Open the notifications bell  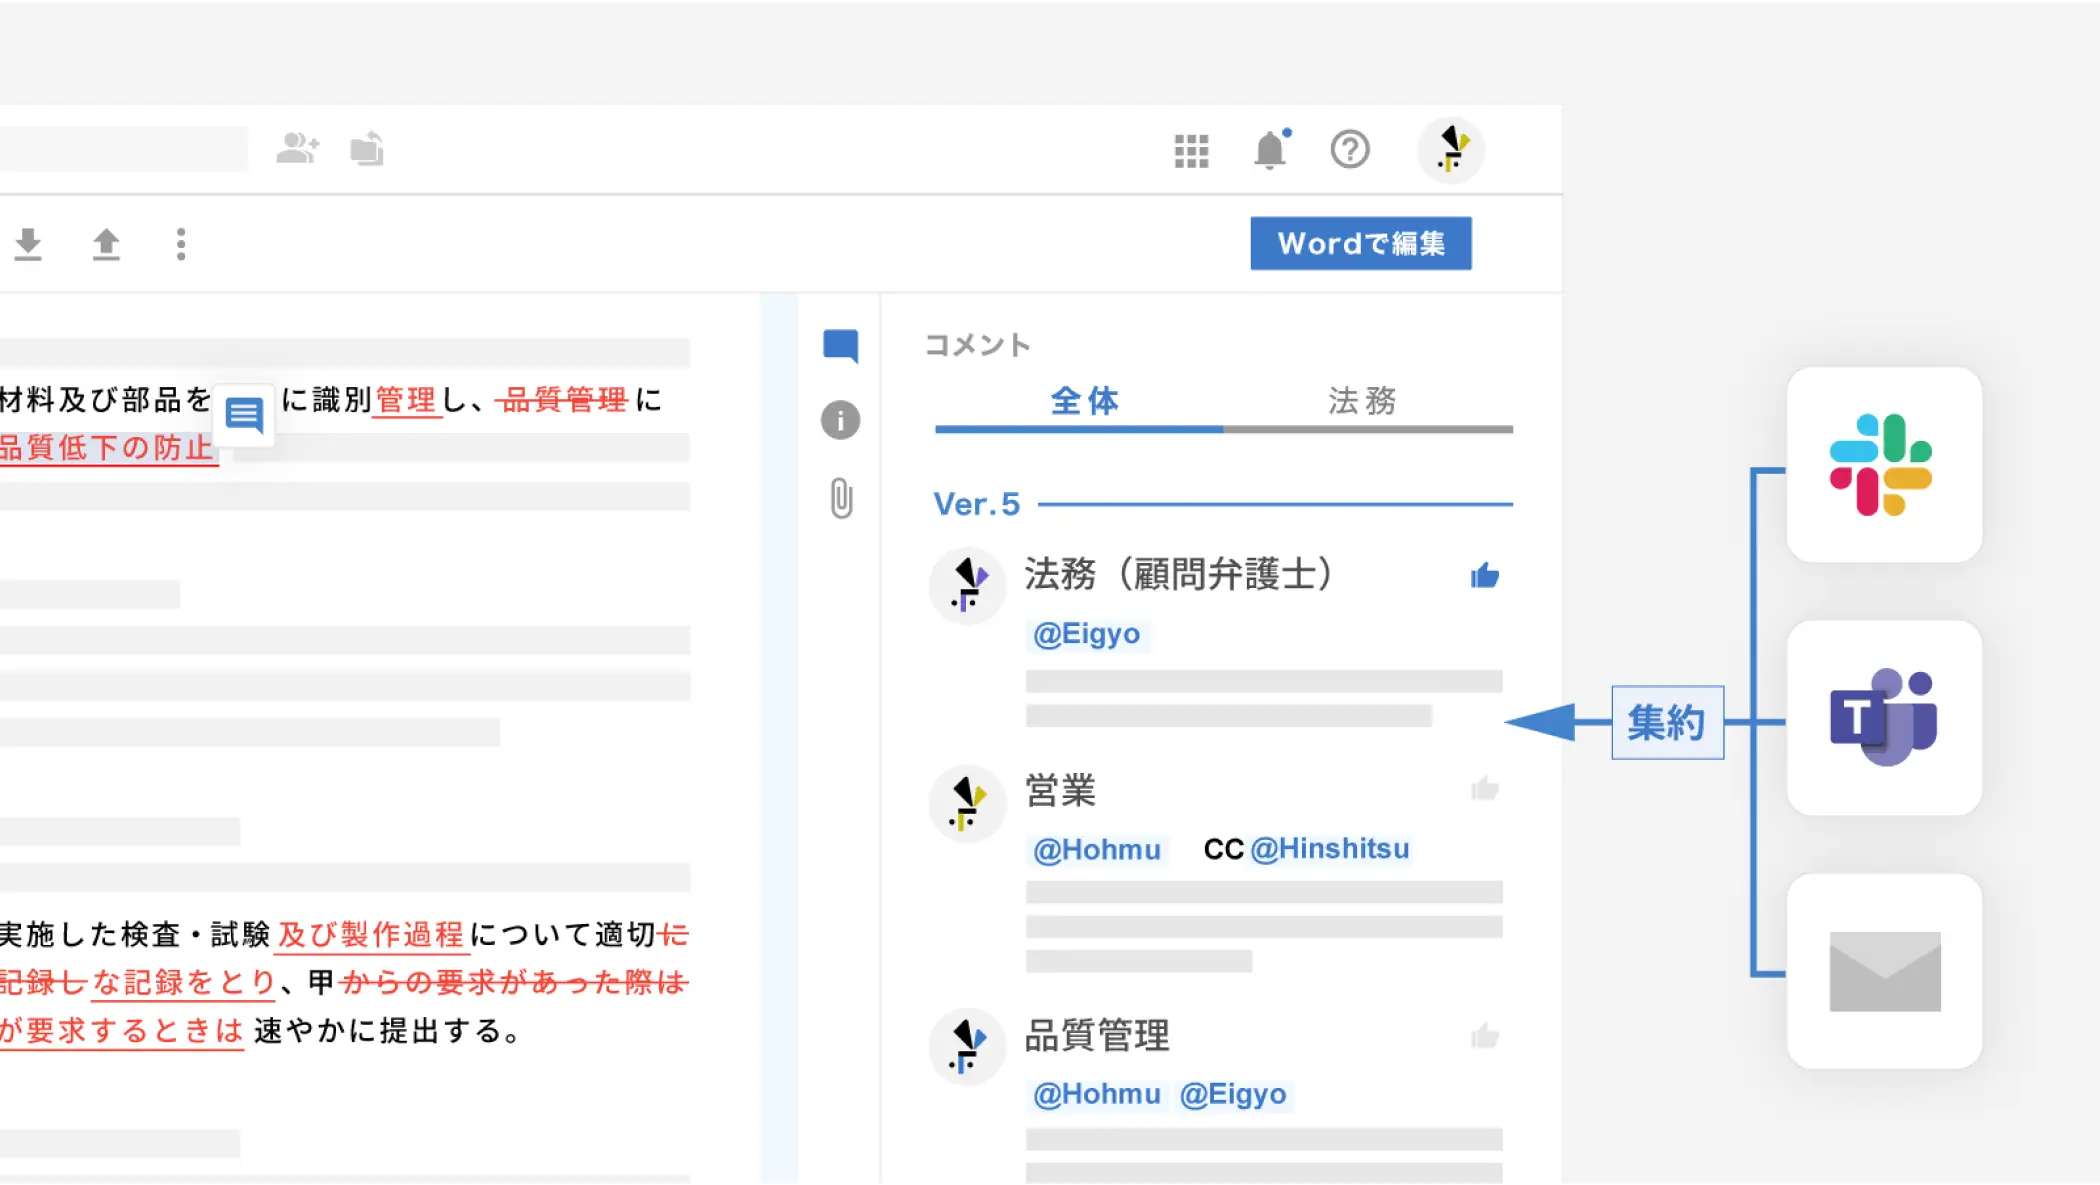tap(1271, 150)
